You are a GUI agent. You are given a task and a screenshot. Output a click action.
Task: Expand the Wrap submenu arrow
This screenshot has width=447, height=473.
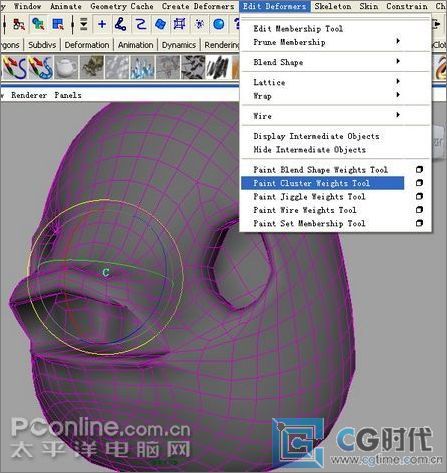click(x=398, y=95)
